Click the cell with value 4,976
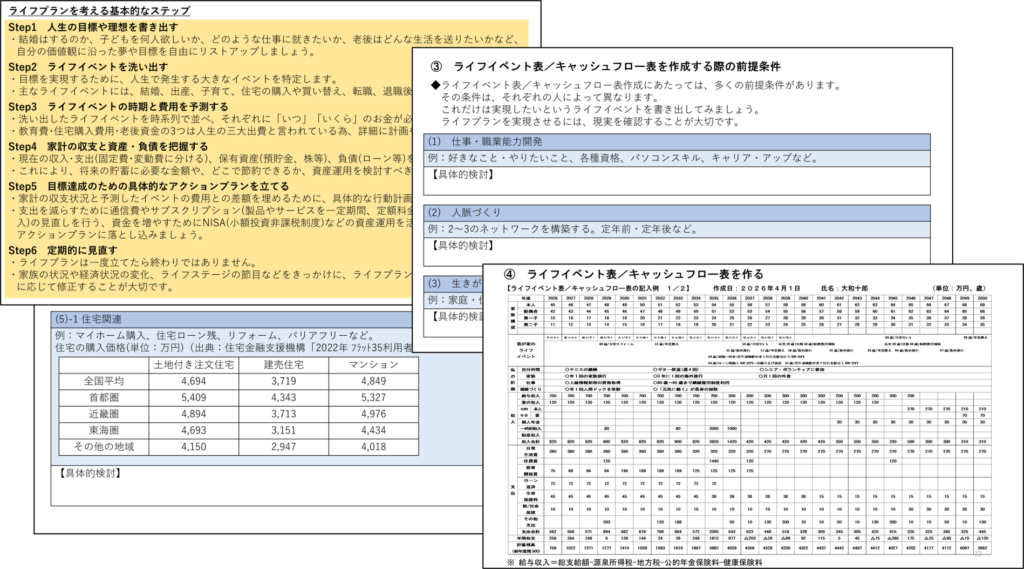Viewport: 1024px width, 569px height. (x=374, y=414)
